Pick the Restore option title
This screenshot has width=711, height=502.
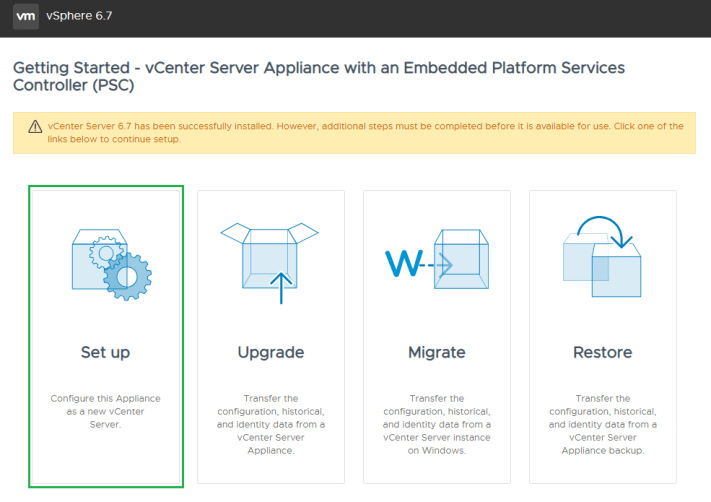click(602, 352)
